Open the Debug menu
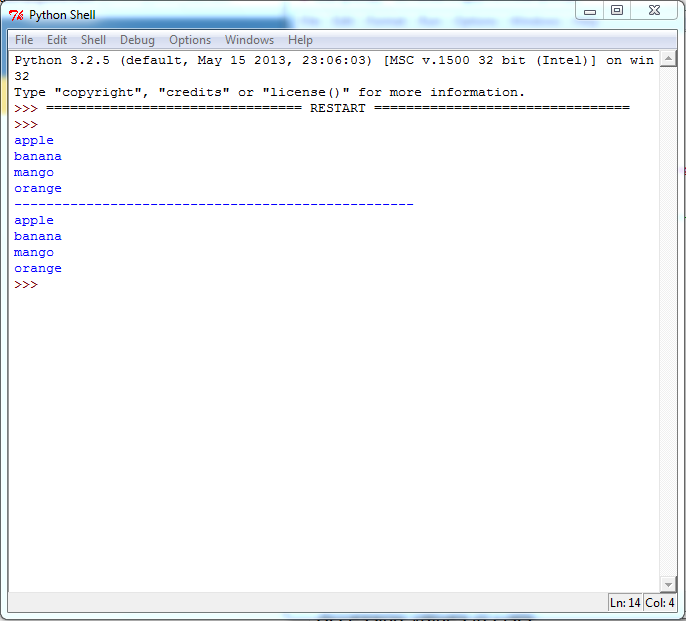686x621 pixels. (137, 40)
